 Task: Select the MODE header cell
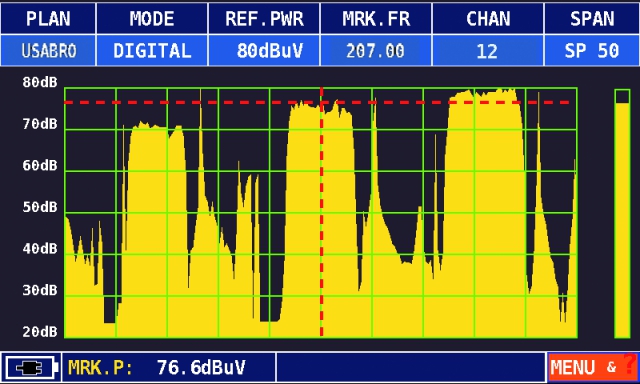pos(152,19)
